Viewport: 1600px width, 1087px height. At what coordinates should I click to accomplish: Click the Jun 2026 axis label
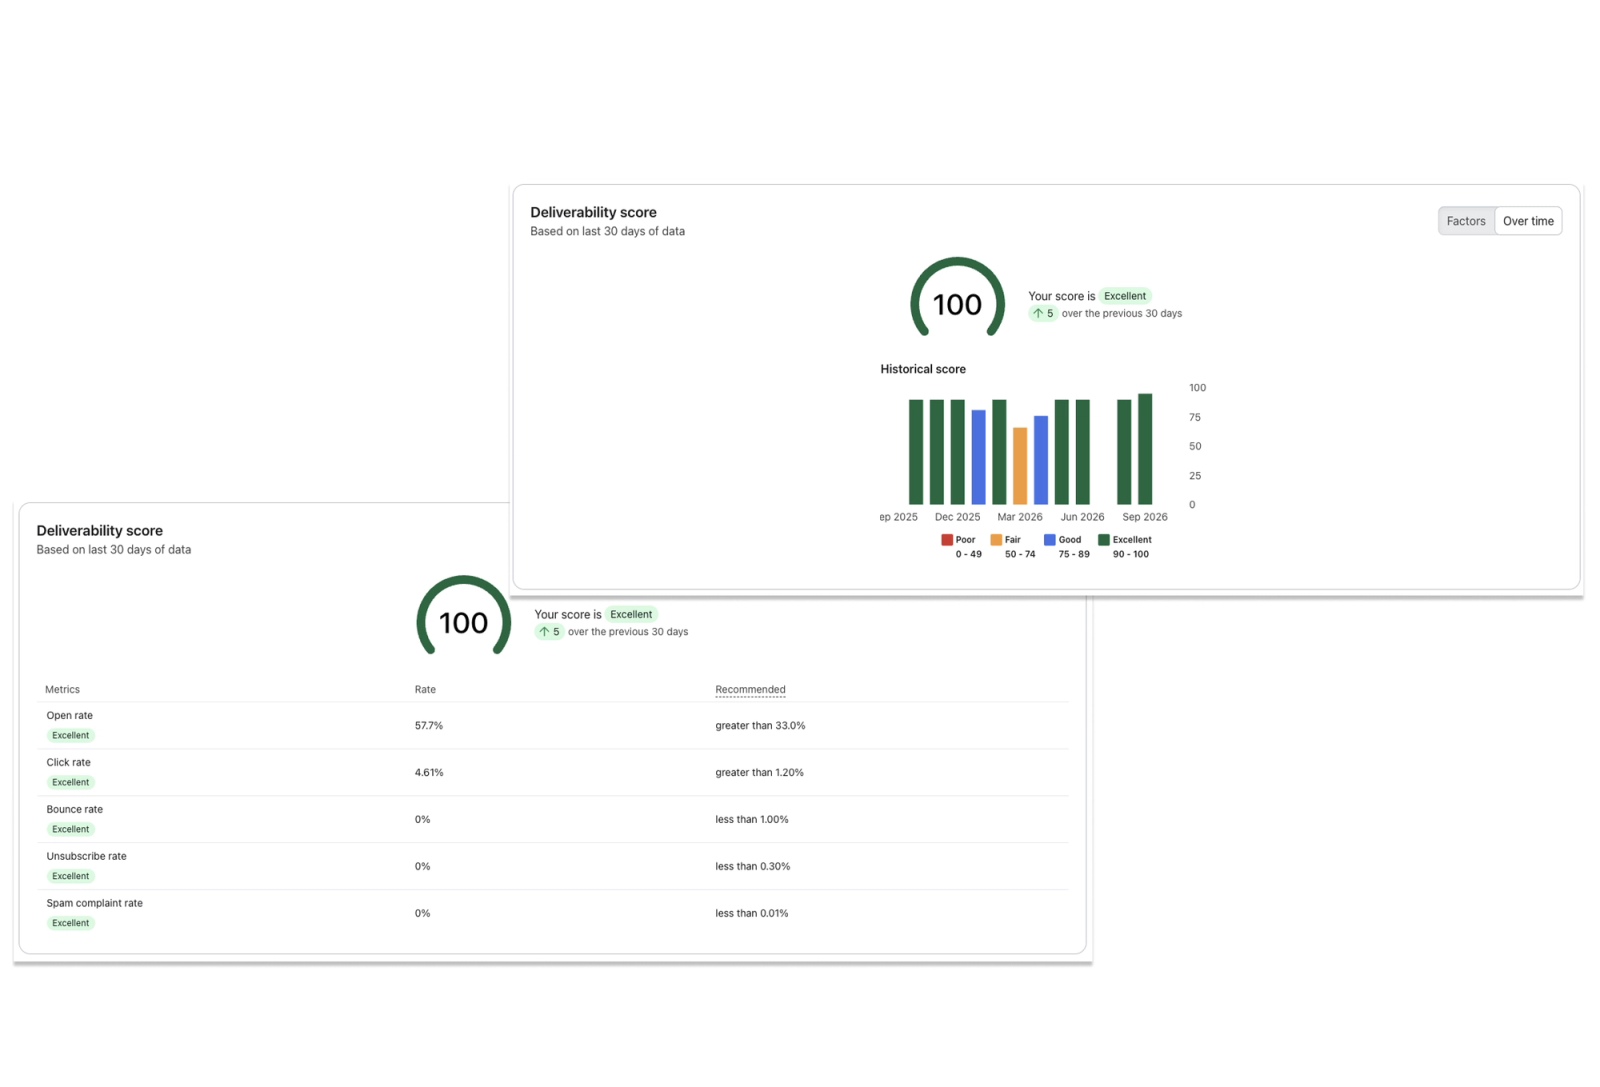(1082, 517)
